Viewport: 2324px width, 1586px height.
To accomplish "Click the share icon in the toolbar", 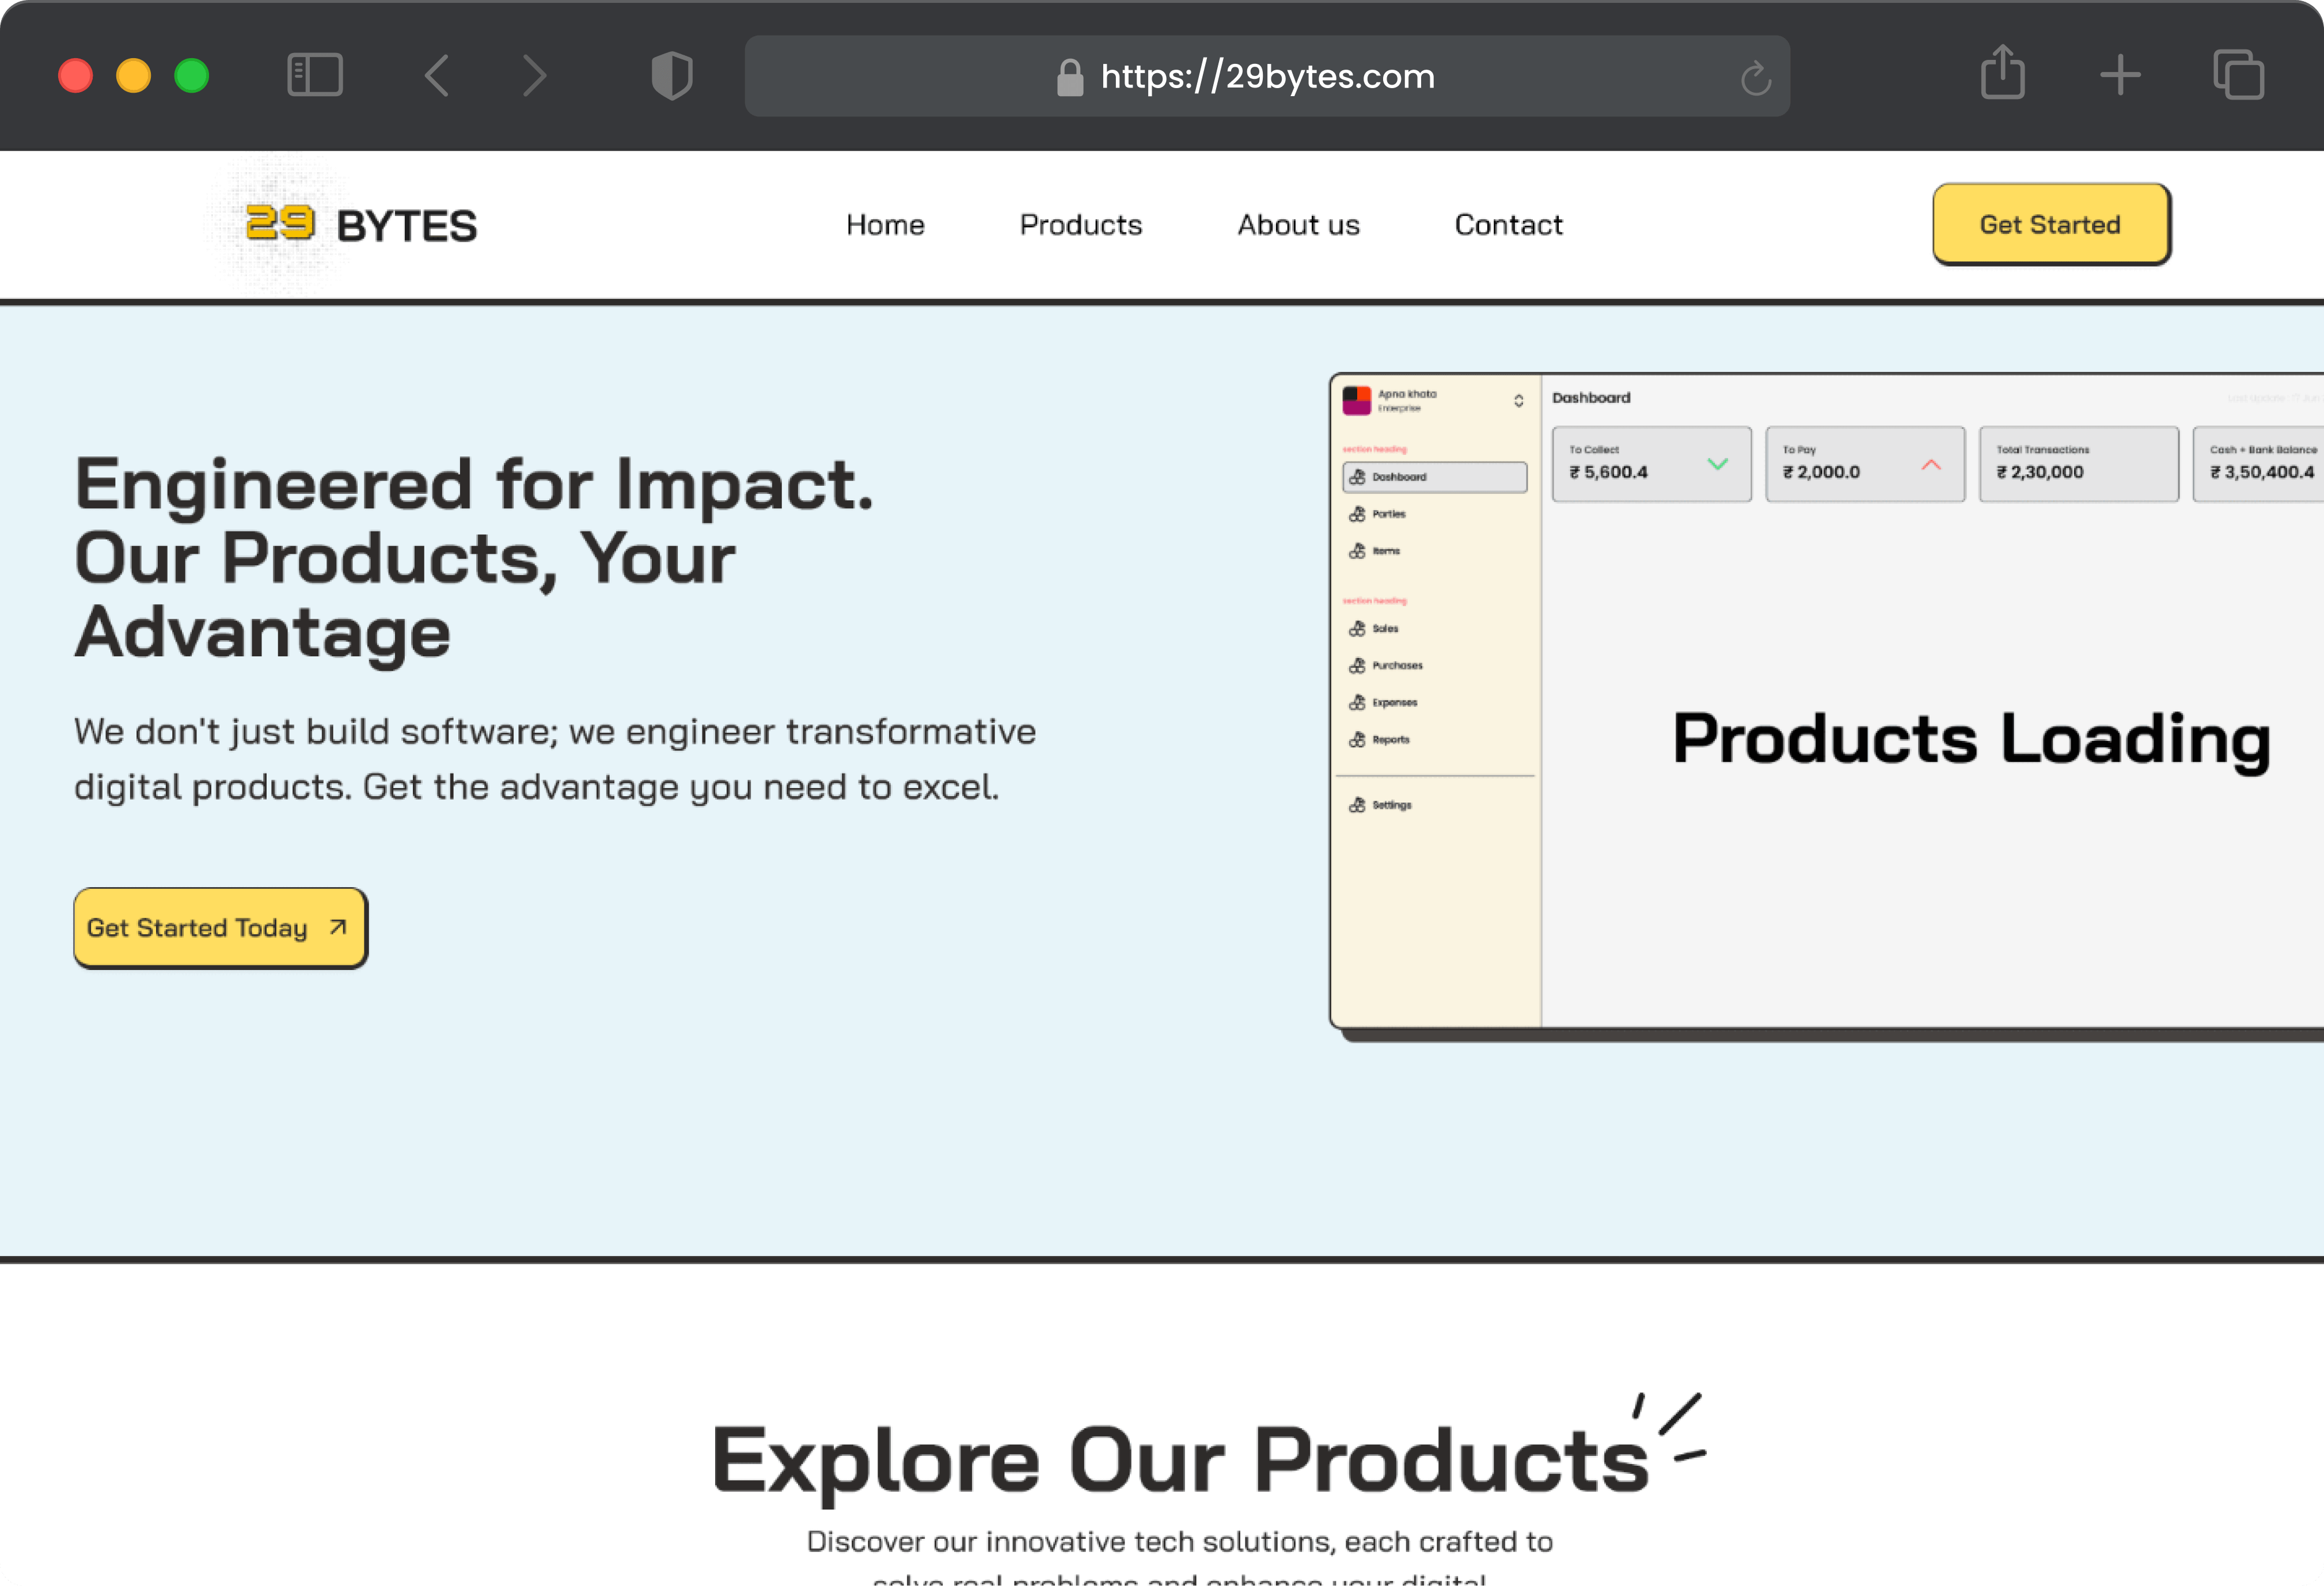I will click(2002, 73).
